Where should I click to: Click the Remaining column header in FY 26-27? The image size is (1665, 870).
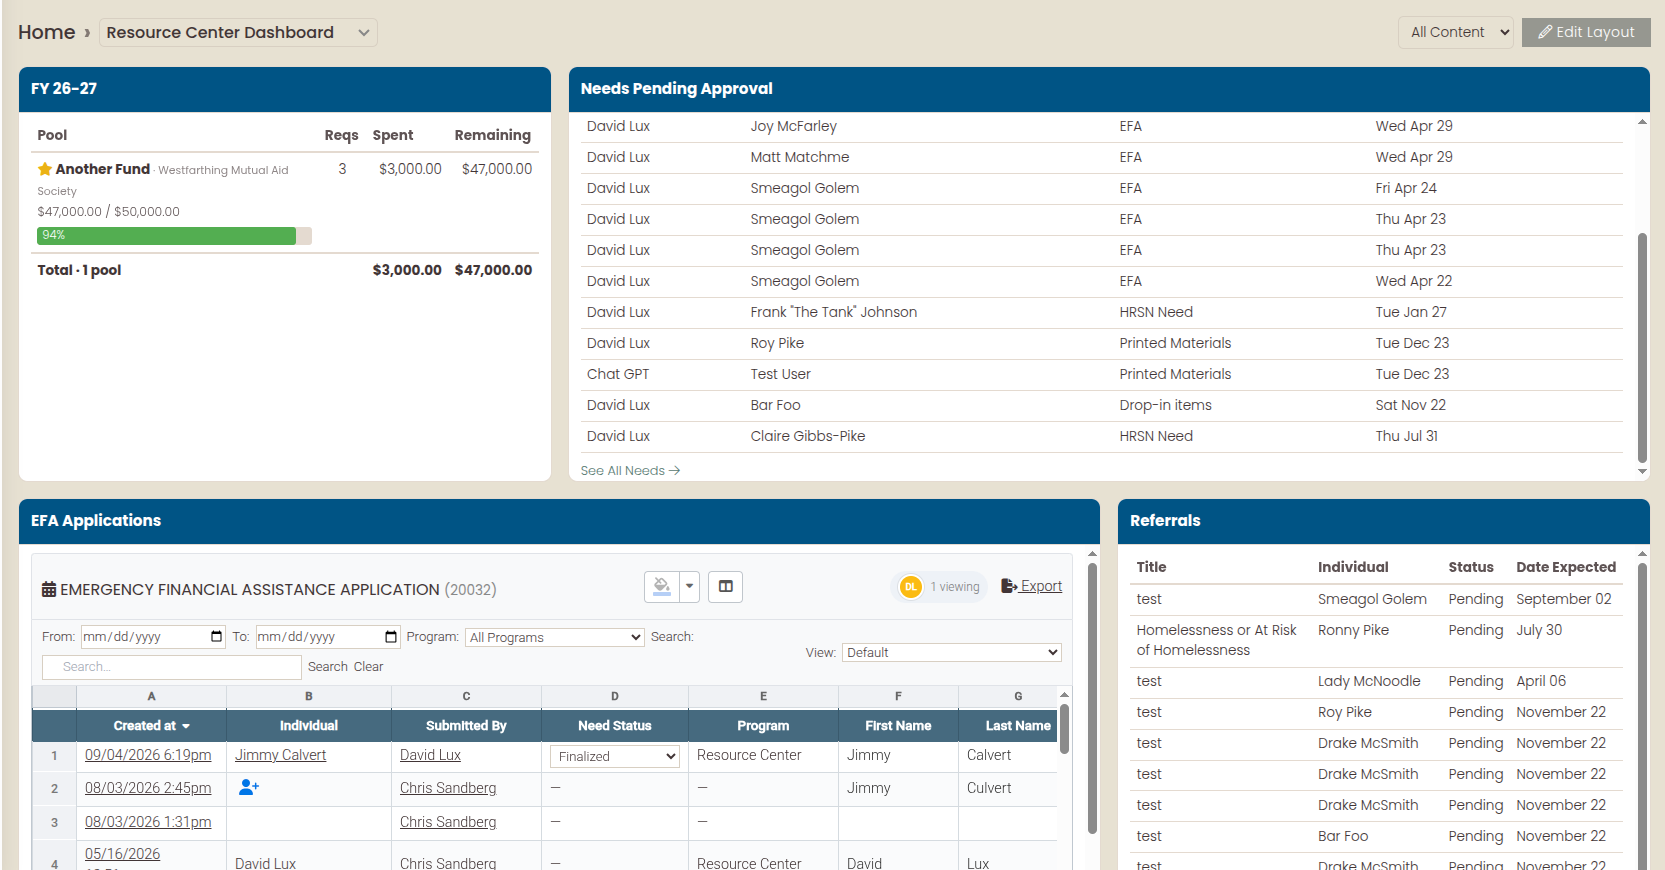(x=492, y=135)
